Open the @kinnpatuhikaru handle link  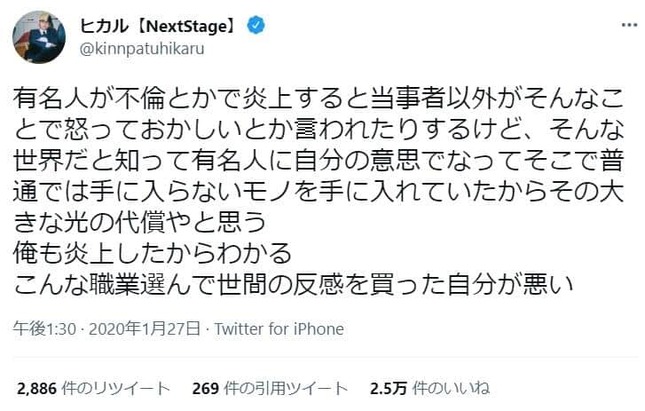pyautogui.click(x=138, y=46)
